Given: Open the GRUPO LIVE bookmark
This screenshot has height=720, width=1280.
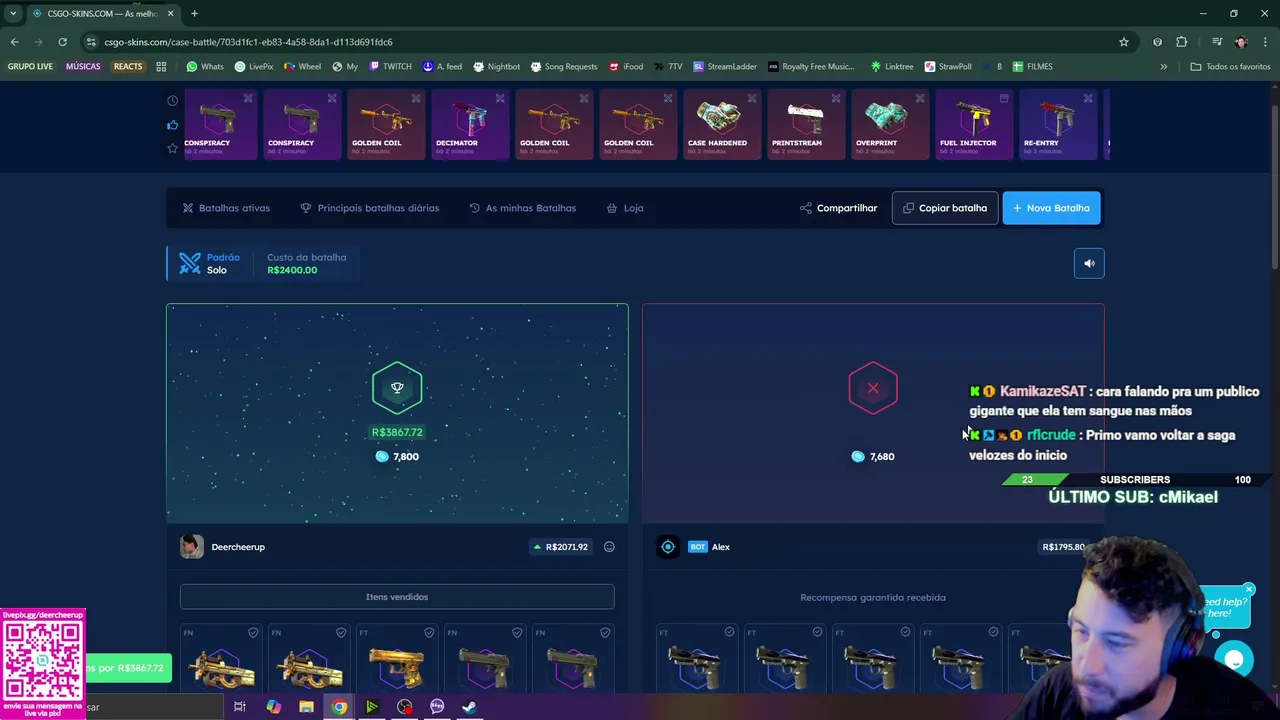Looking at the screenshot, I should point(30,66).
